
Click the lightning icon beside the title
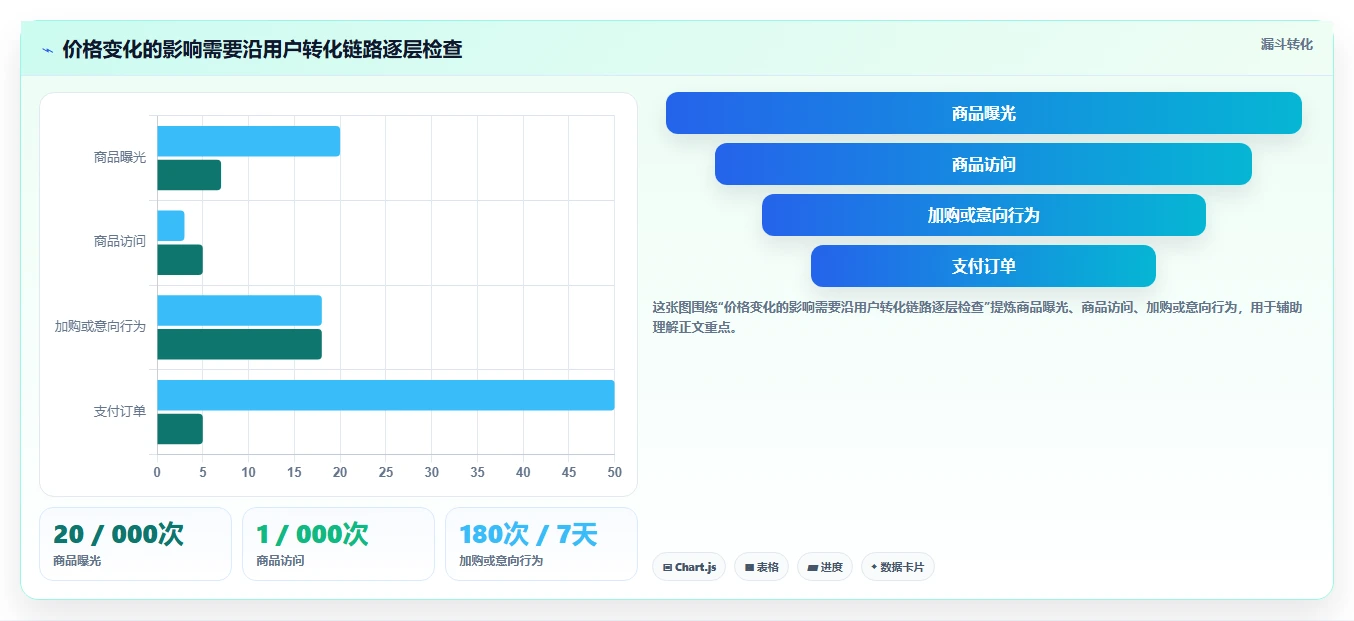coord(48,50)
